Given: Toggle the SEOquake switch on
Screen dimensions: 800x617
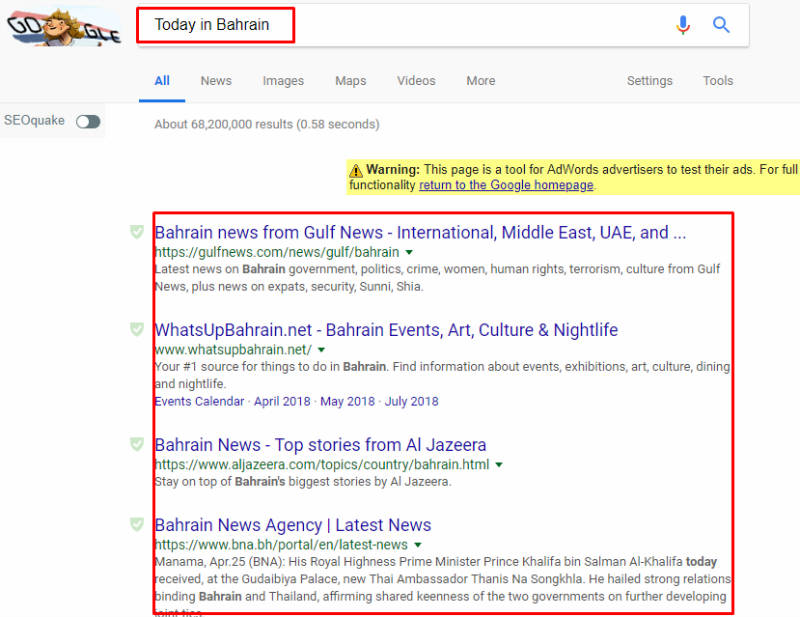Looking at the screenshot, I should [x=87, y=120].
